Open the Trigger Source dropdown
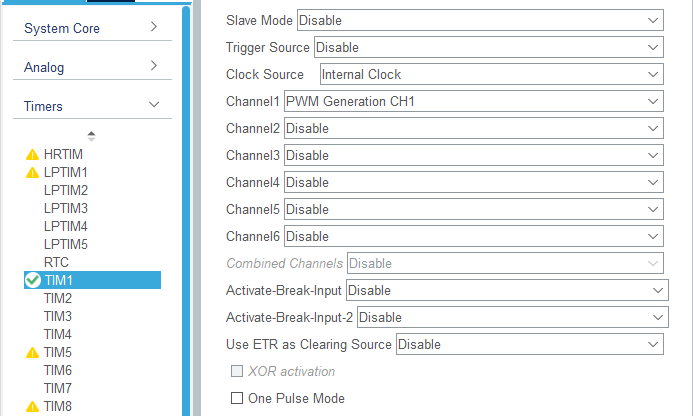 [488, 47]
